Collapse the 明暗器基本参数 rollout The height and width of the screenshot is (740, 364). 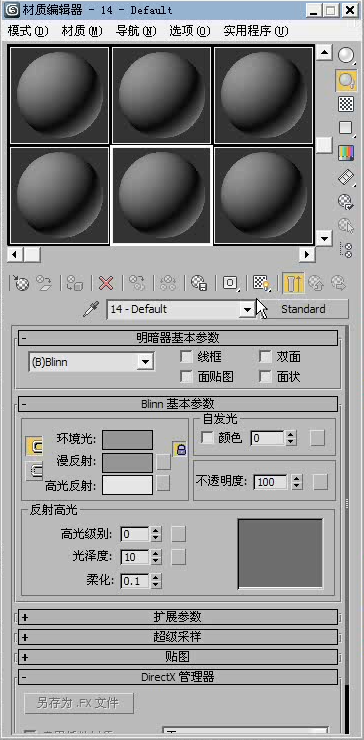pos(178,338)
